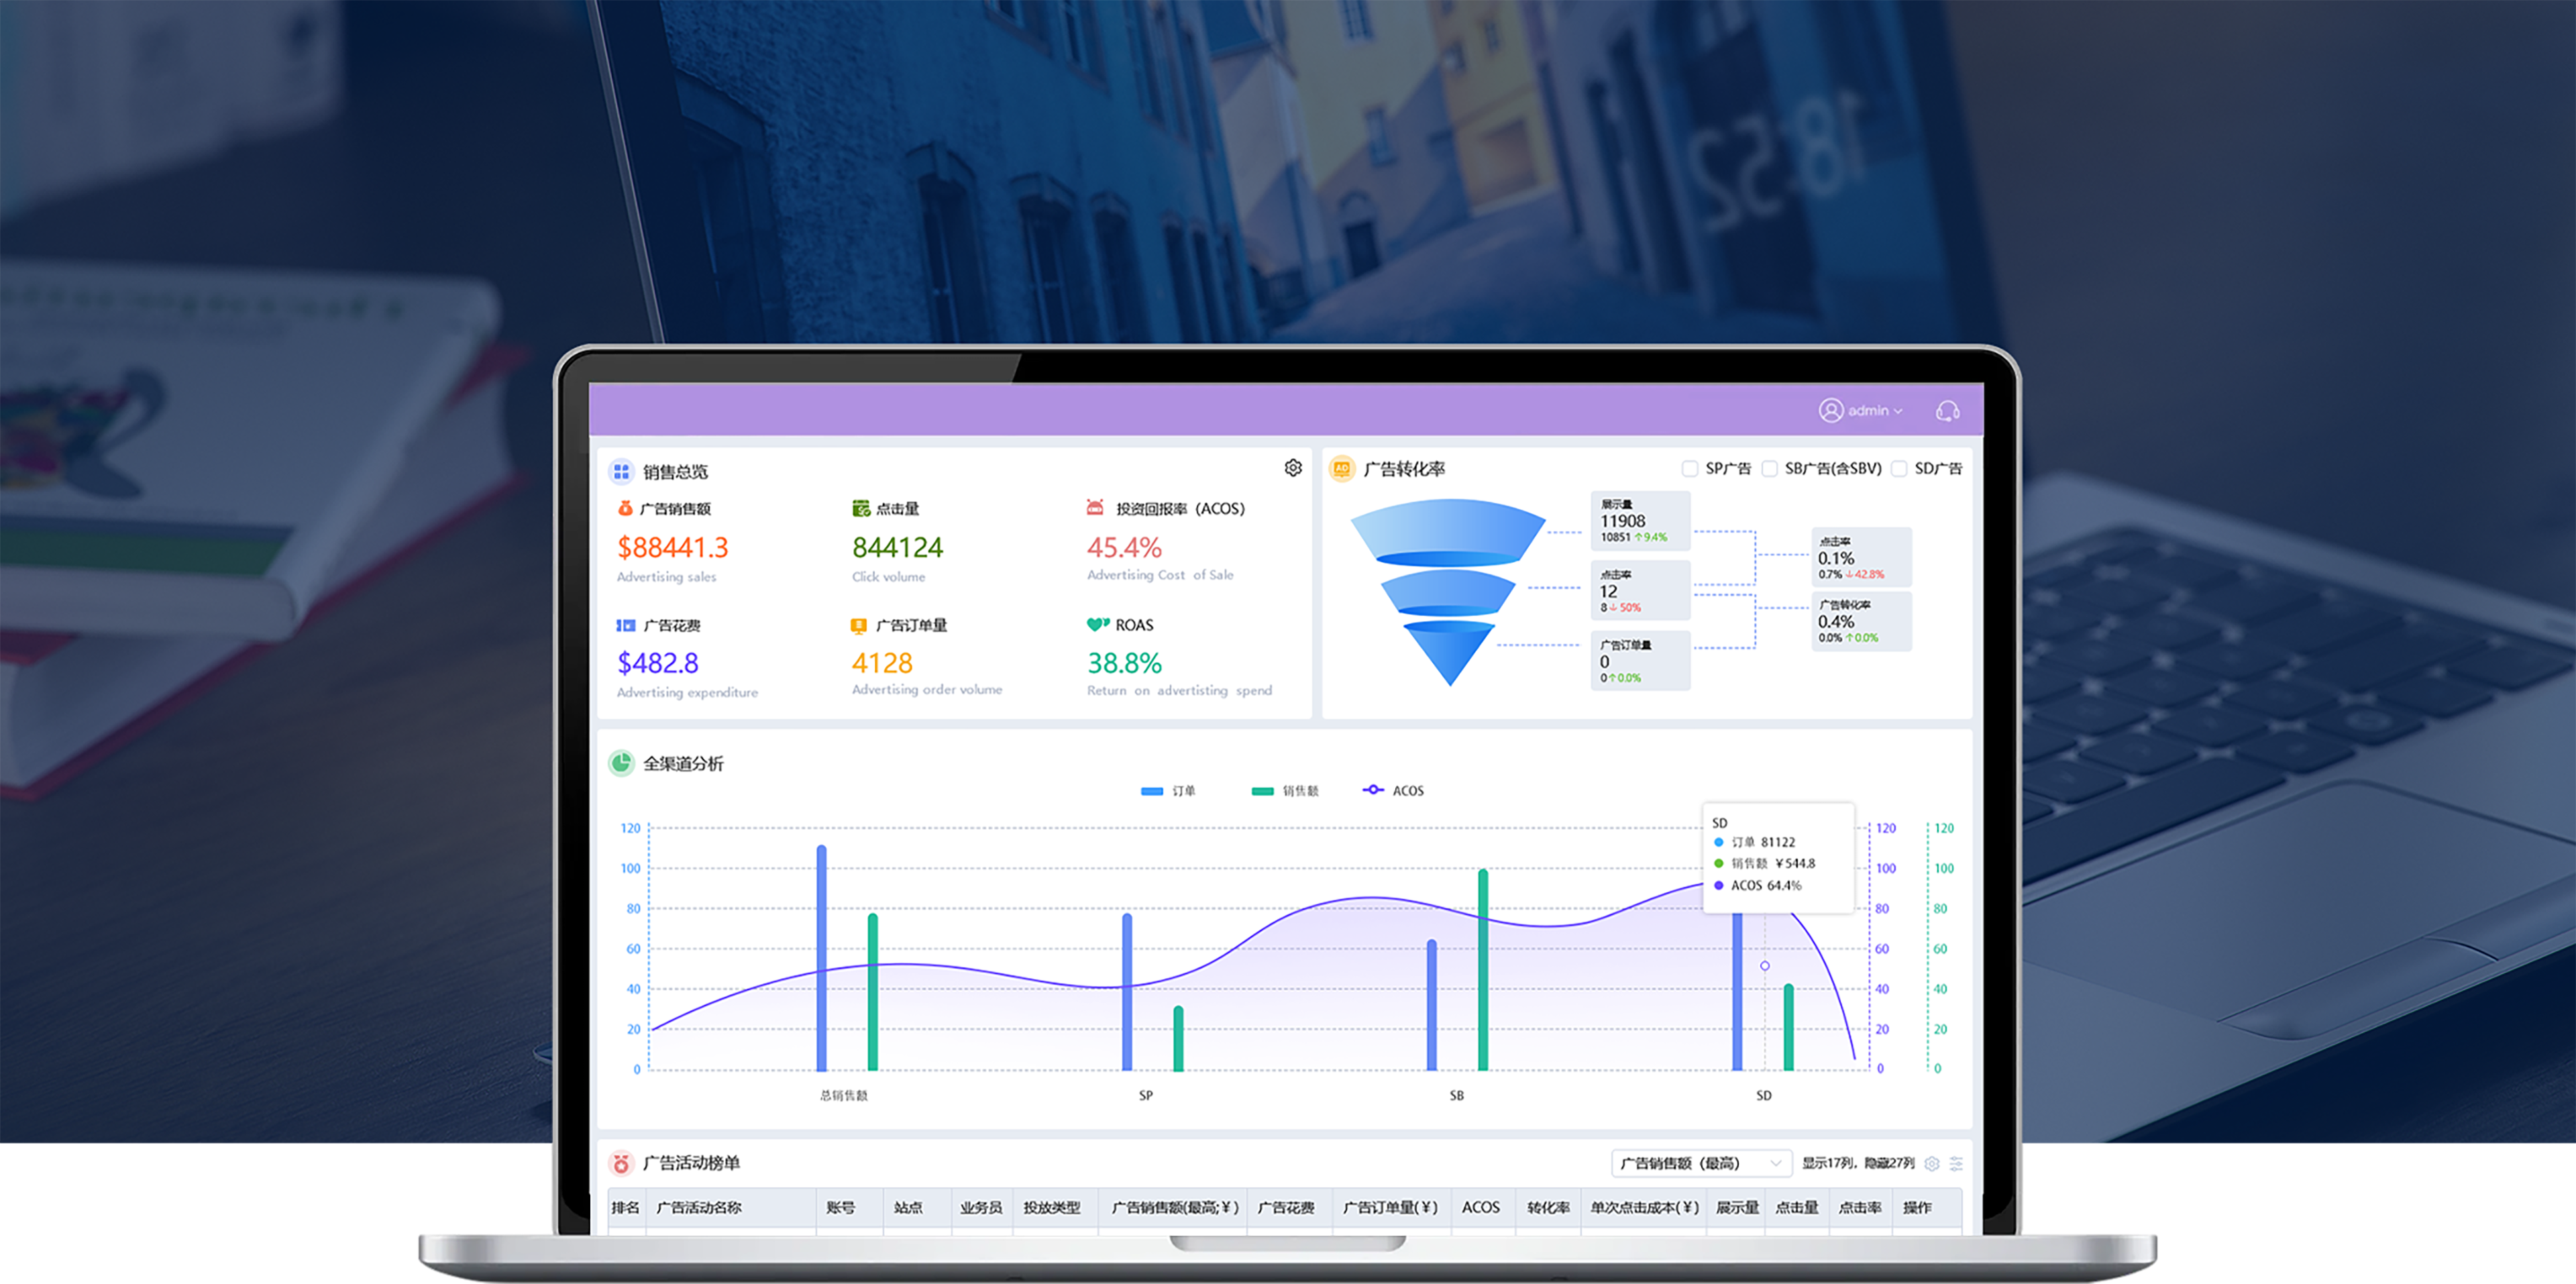Screen dimensions: 2576x1284
Task: Enable the SP广告 checkbox
Action: [x=1690, y=469]
